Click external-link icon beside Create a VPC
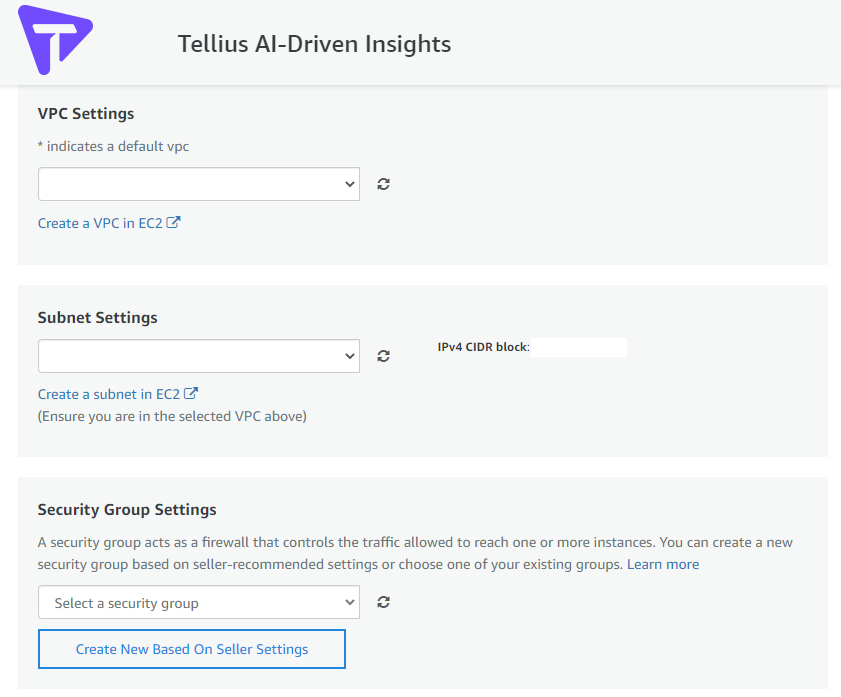The width and height of the screenshot is (841, 697). point(173,222)
